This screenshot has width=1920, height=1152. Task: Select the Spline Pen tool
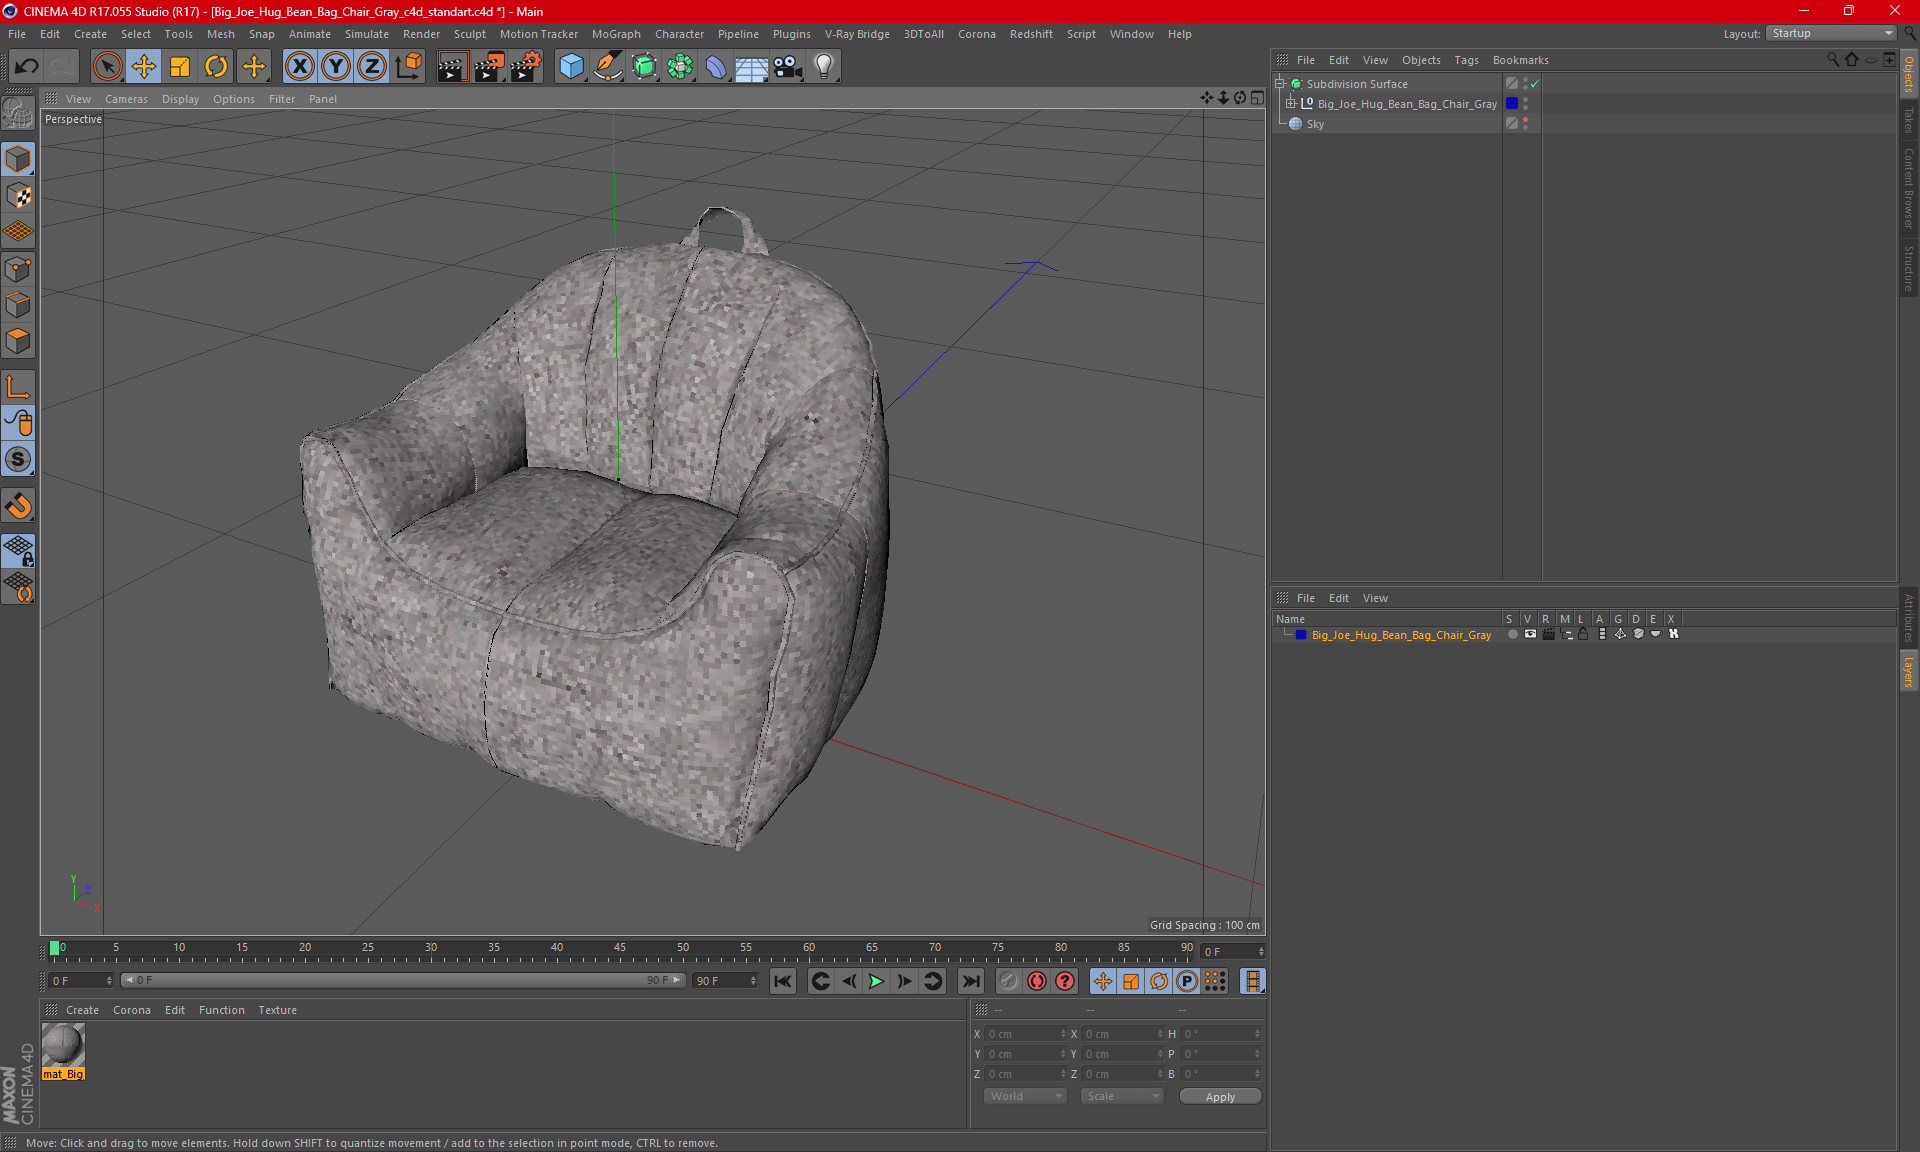point(607,67)
